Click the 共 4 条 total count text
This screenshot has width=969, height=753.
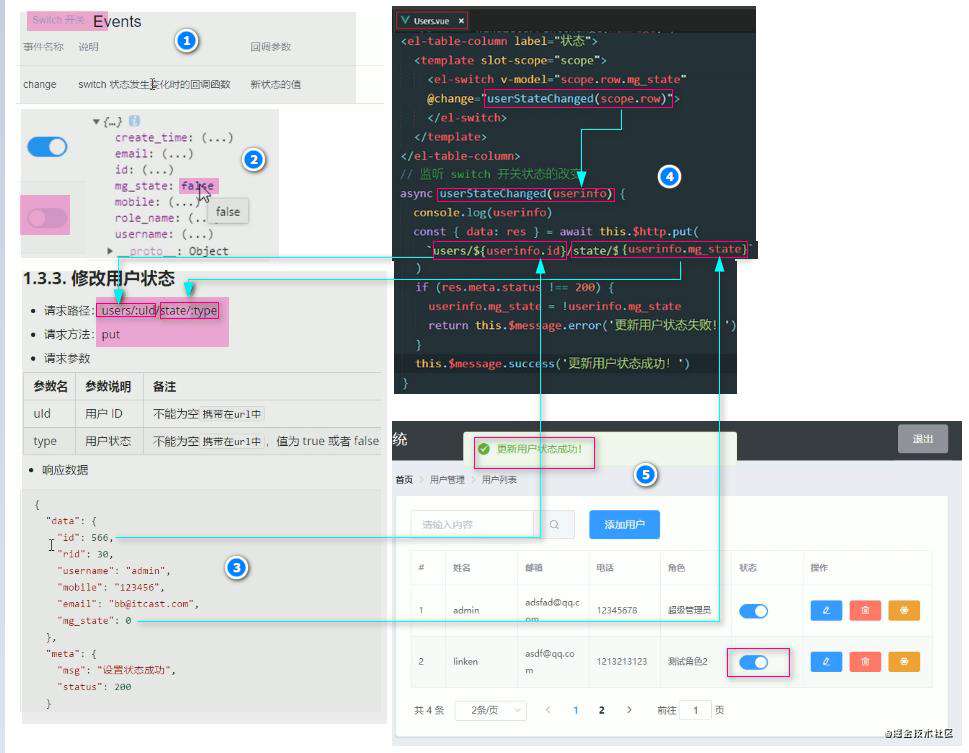[429, 710]
